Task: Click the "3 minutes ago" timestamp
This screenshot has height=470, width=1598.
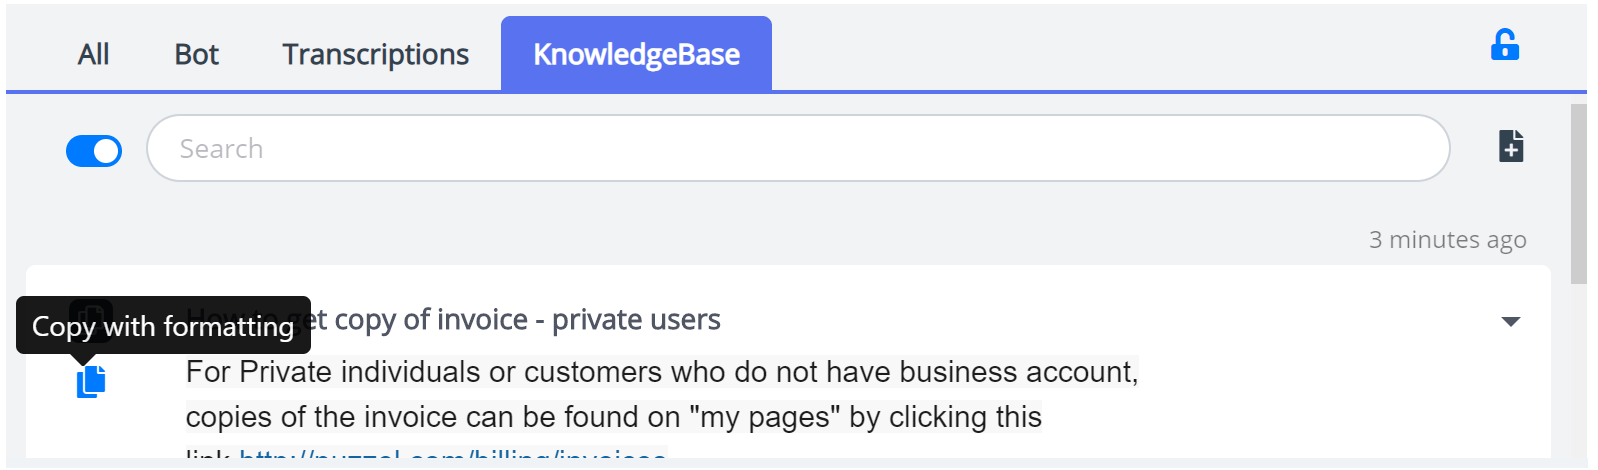Action: [x=1447, y=240]
